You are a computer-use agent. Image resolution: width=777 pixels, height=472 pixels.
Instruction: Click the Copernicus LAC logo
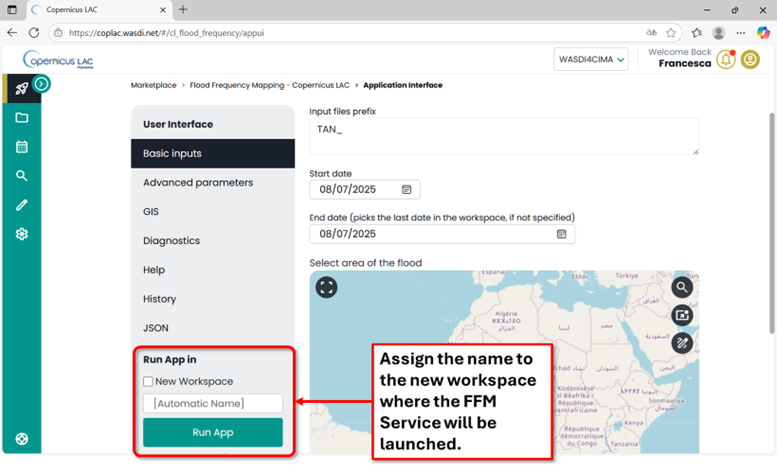58,60
